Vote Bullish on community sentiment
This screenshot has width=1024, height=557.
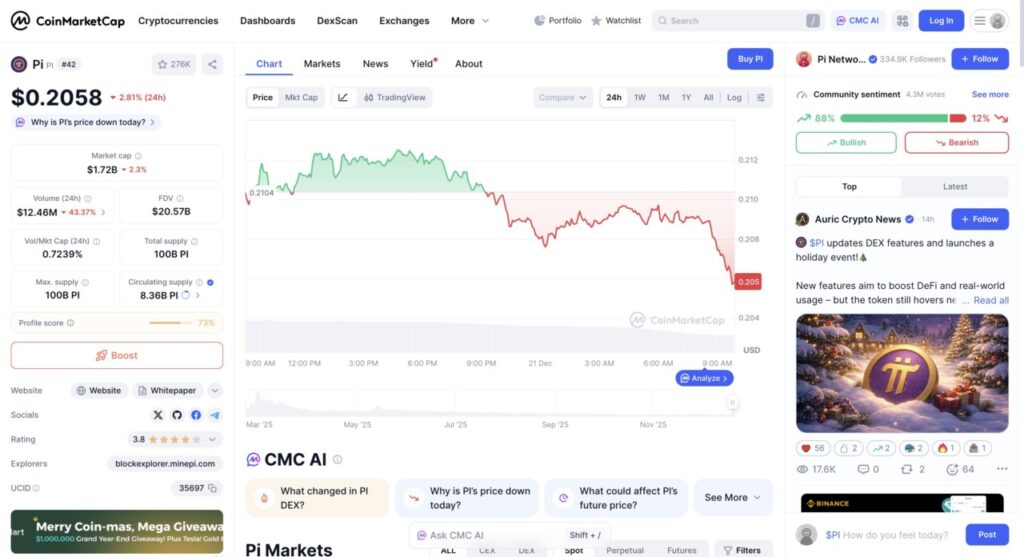[846, 143]
